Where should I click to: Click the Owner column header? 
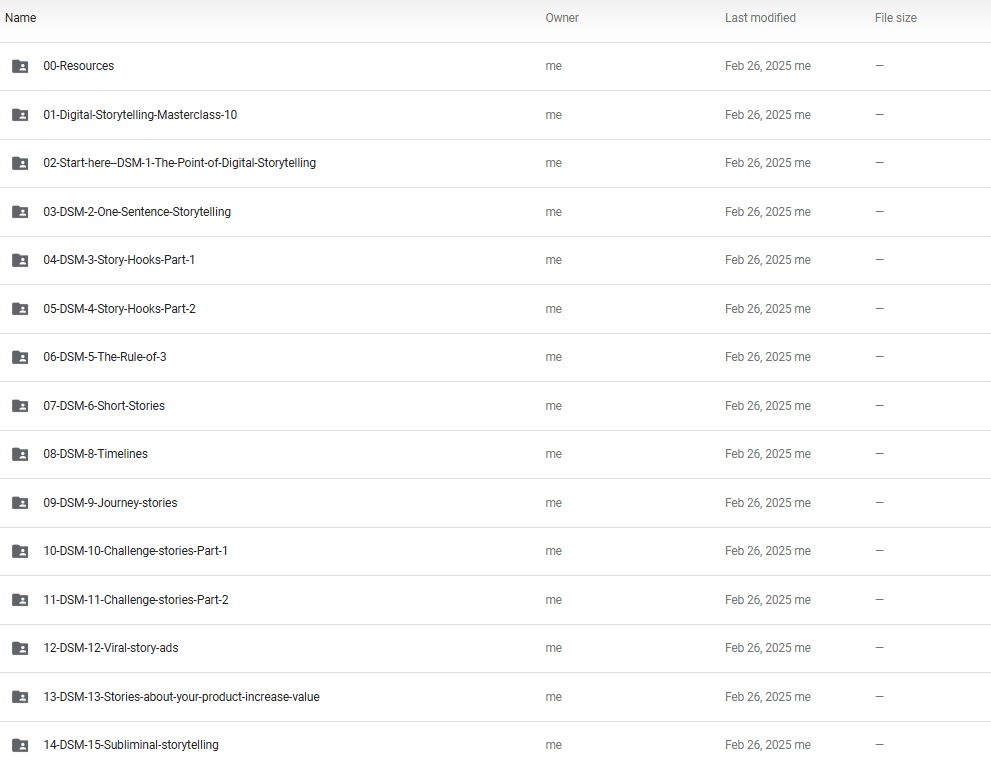tap(562, 18)
